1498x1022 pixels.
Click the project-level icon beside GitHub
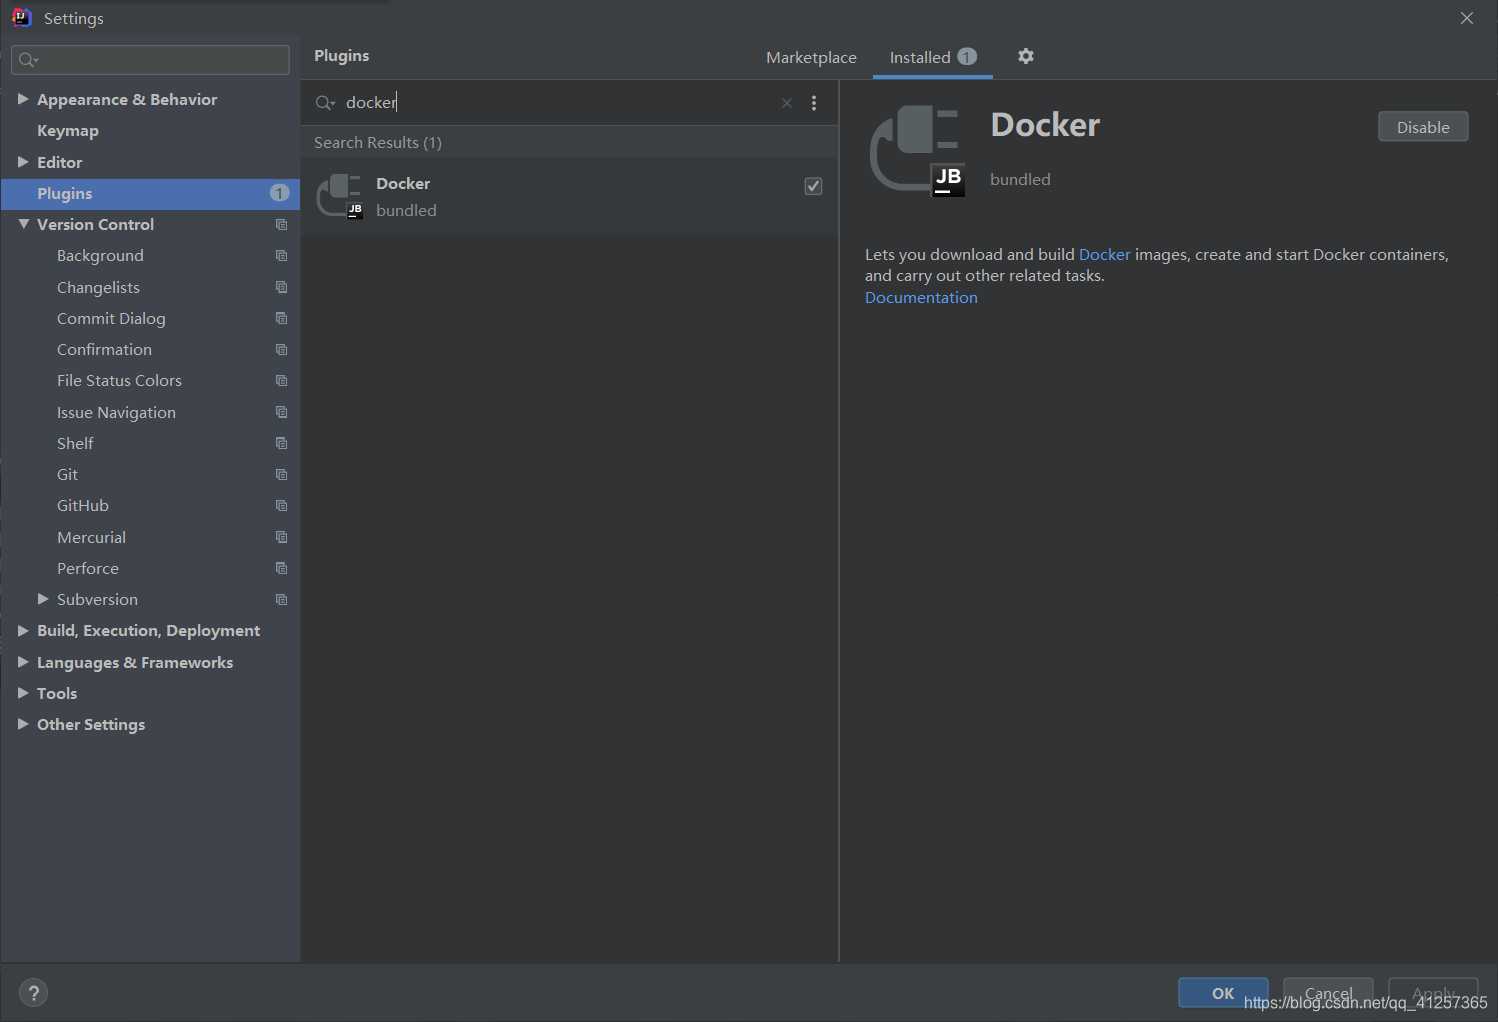tap(281, 506)
